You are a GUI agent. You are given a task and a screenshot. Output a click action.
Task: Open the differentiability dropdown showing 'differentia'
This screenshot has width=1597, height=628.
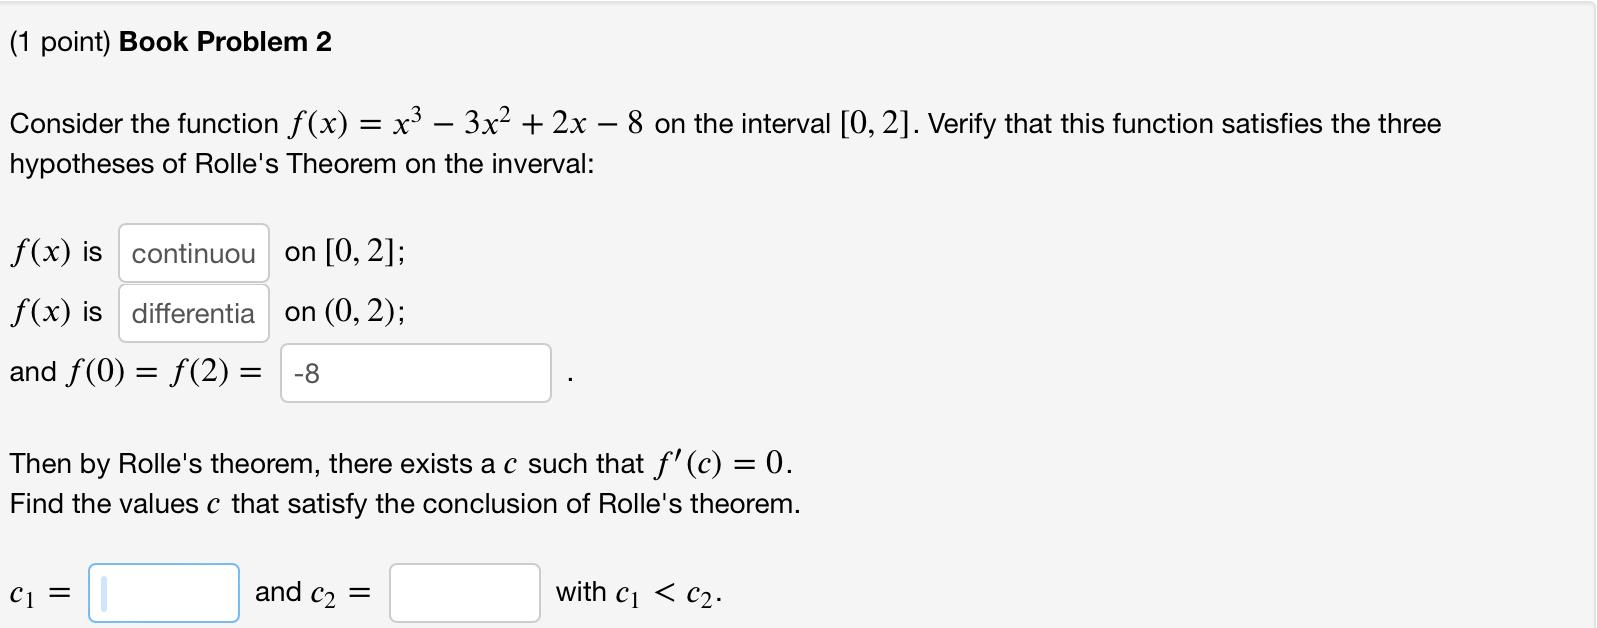pyautogui.click(x=193, y=313)
